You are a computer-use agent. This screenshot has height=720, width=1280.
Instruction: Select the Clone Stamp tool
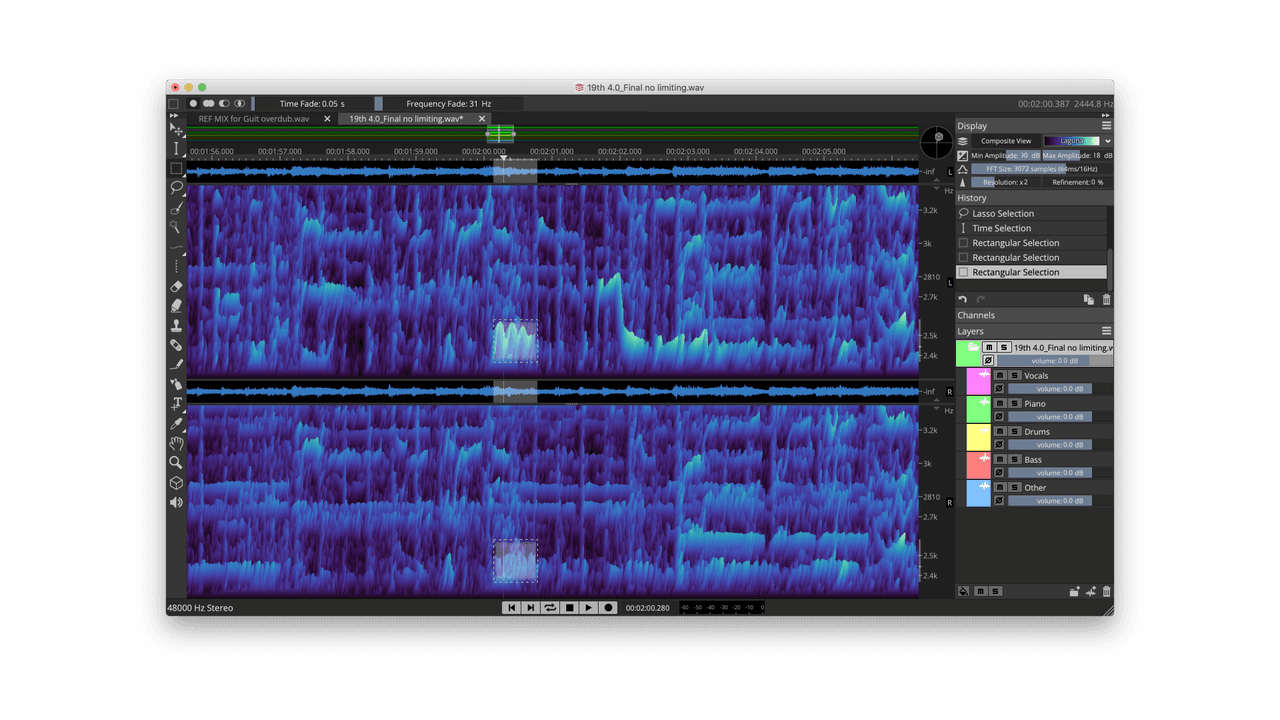[176, 325]
